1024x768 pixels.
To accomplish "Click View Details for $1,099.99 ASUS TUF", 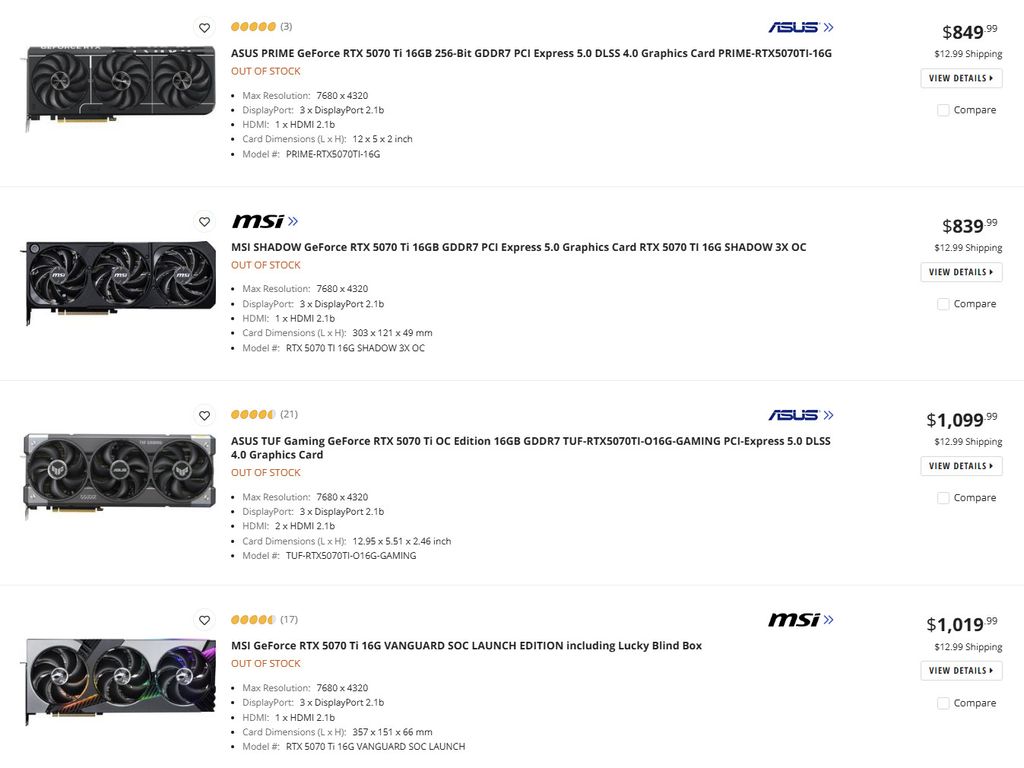I will [x=961, y=466].
